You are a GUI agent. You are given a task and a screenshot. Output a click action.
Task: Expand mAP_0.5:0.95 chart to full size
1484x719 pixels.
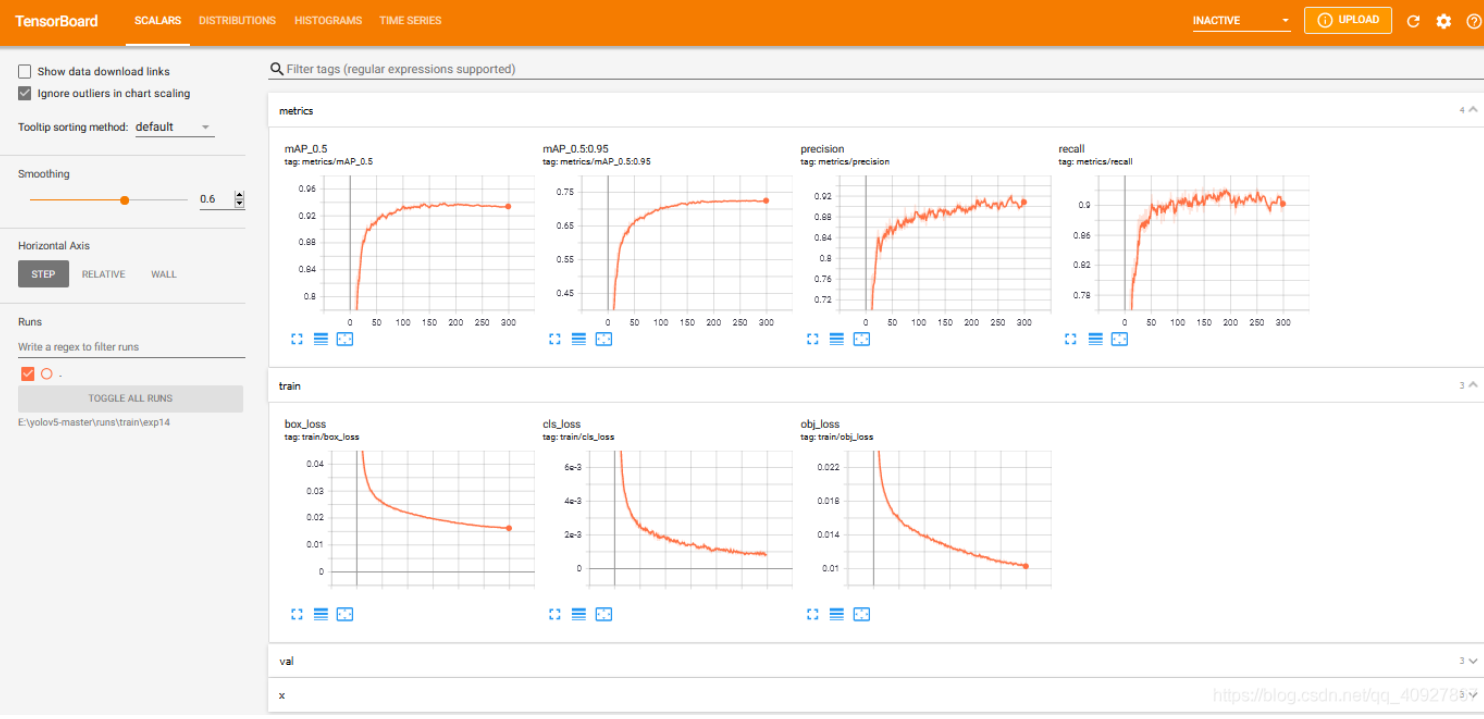point(555,339)
